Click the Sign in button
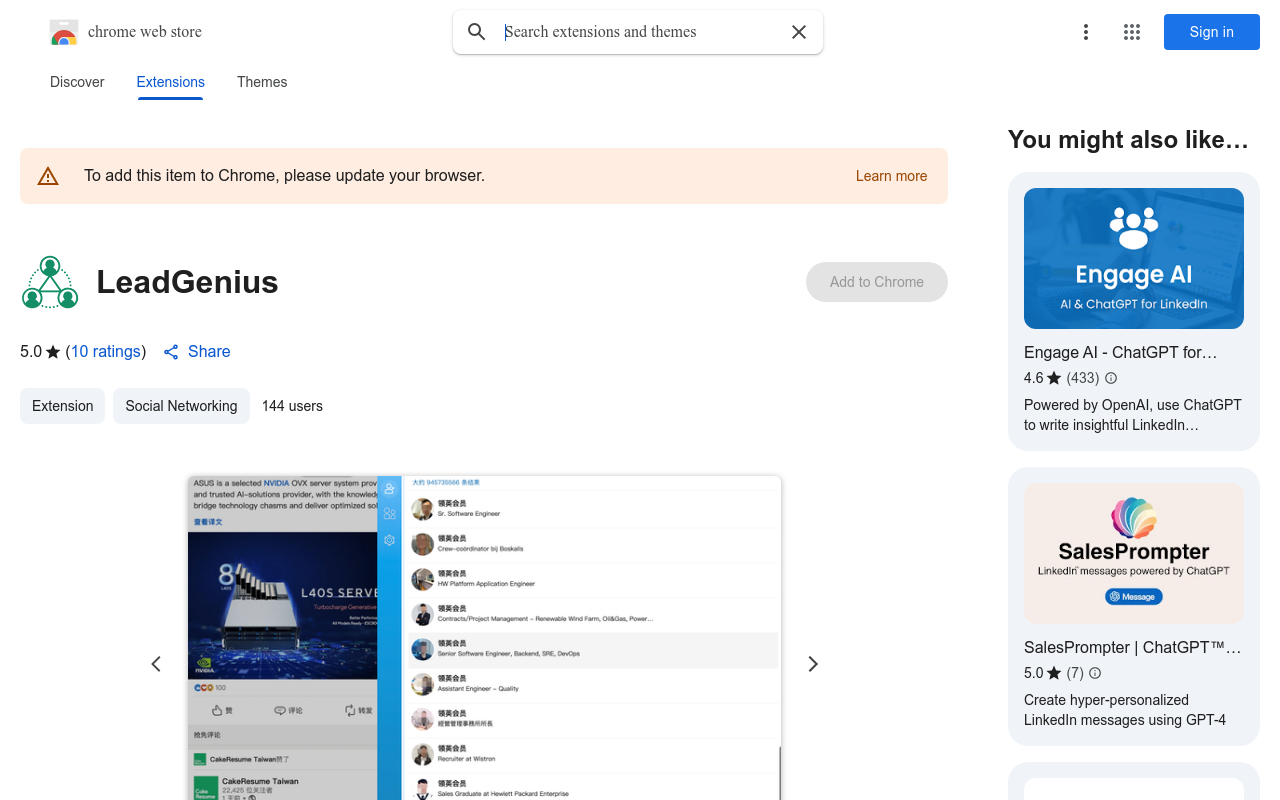Image resolution: width=1280 pixels, height=800 pixels. coord(1212,32)
